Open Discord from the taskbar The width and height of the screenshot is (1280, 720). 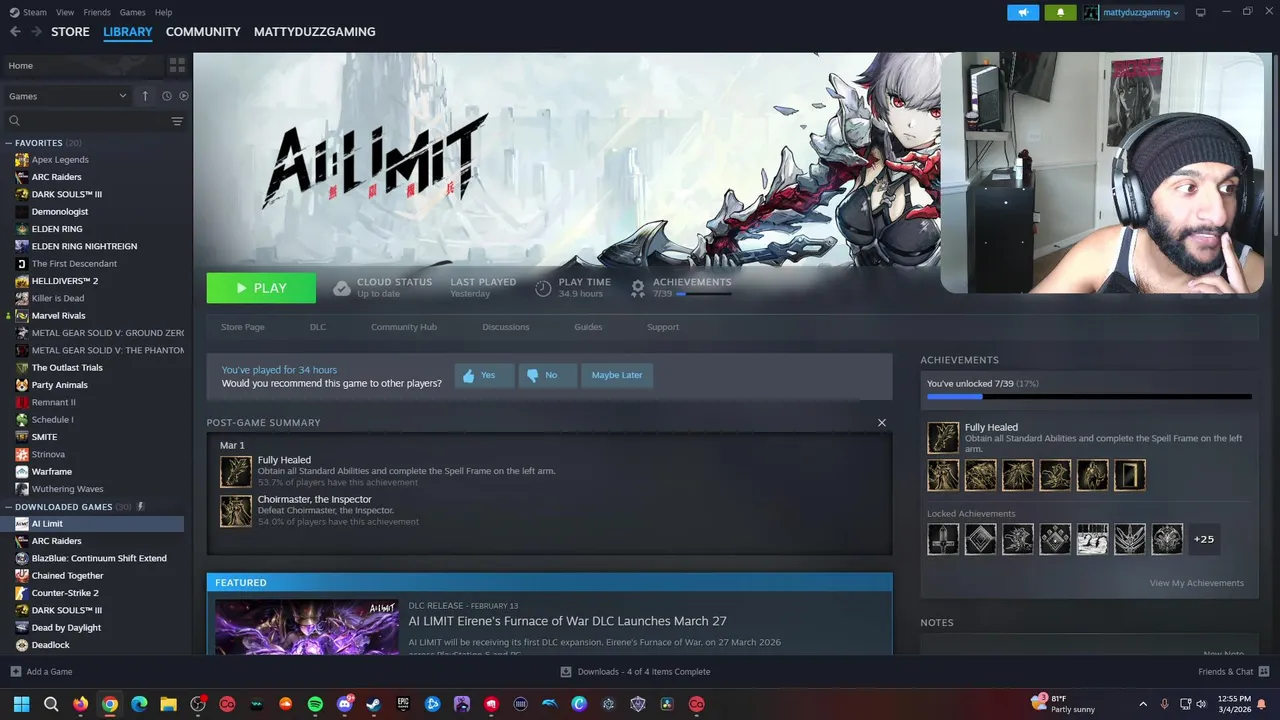tap(345, 704)
